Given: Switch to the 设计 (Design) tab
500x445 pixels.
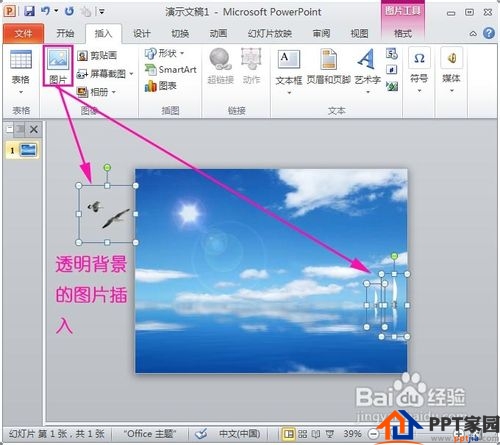Looking at the screenshot, I should (142, 33).
